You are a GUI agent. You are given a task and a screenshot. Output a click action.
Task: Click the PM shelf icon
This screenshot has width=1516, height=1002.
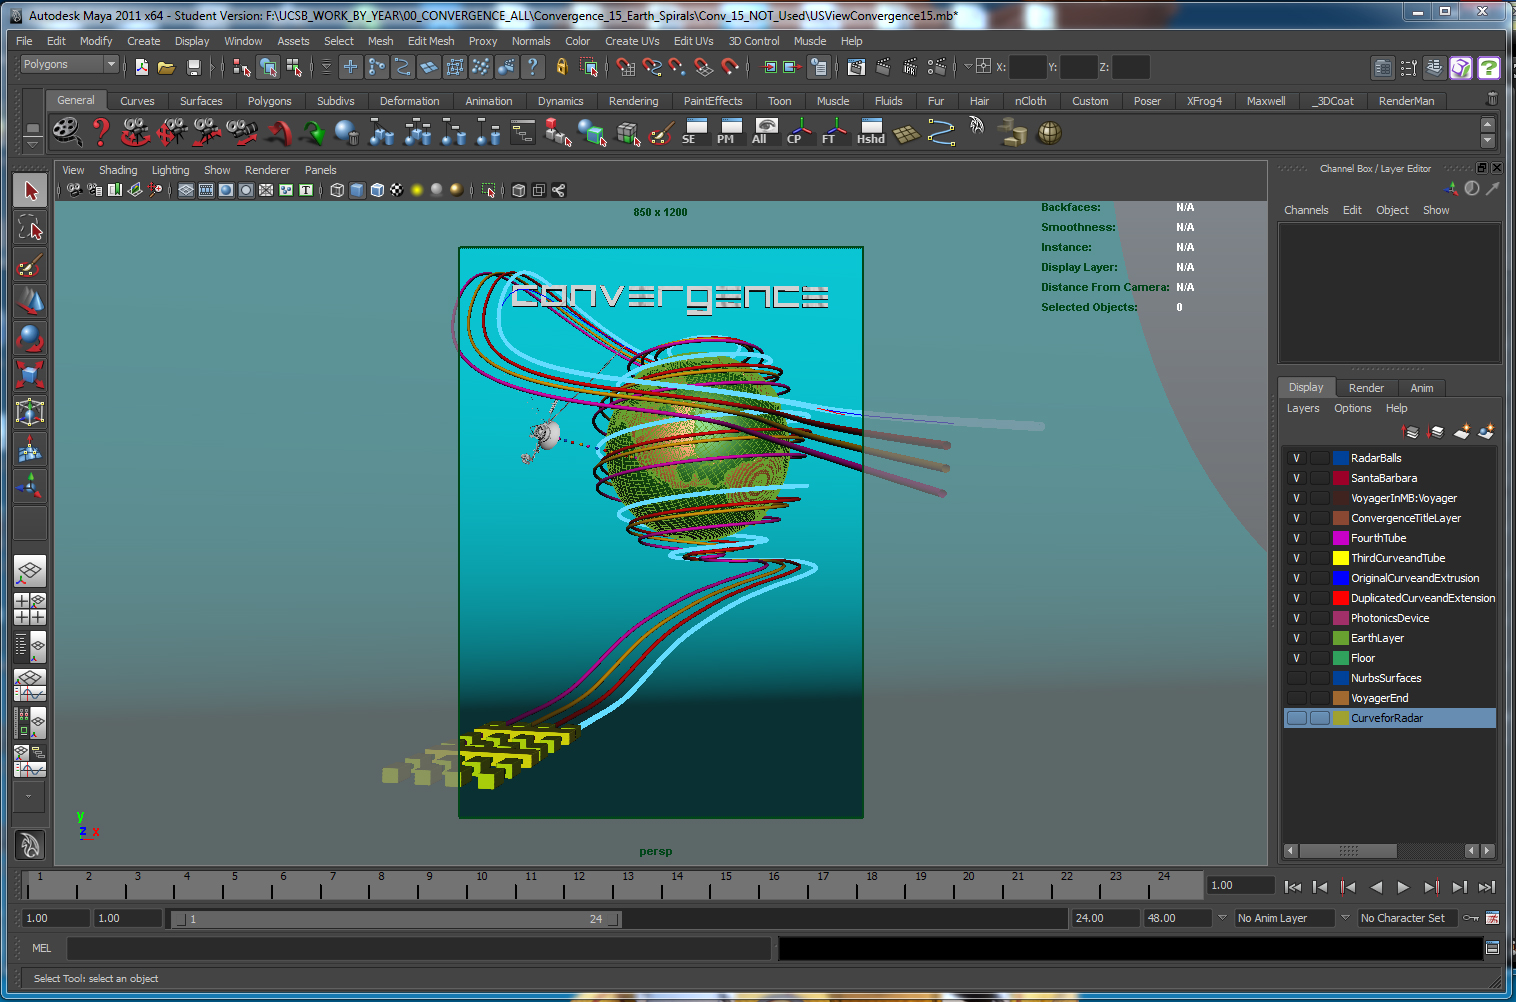pyautogui.click(x=729, y=132)
